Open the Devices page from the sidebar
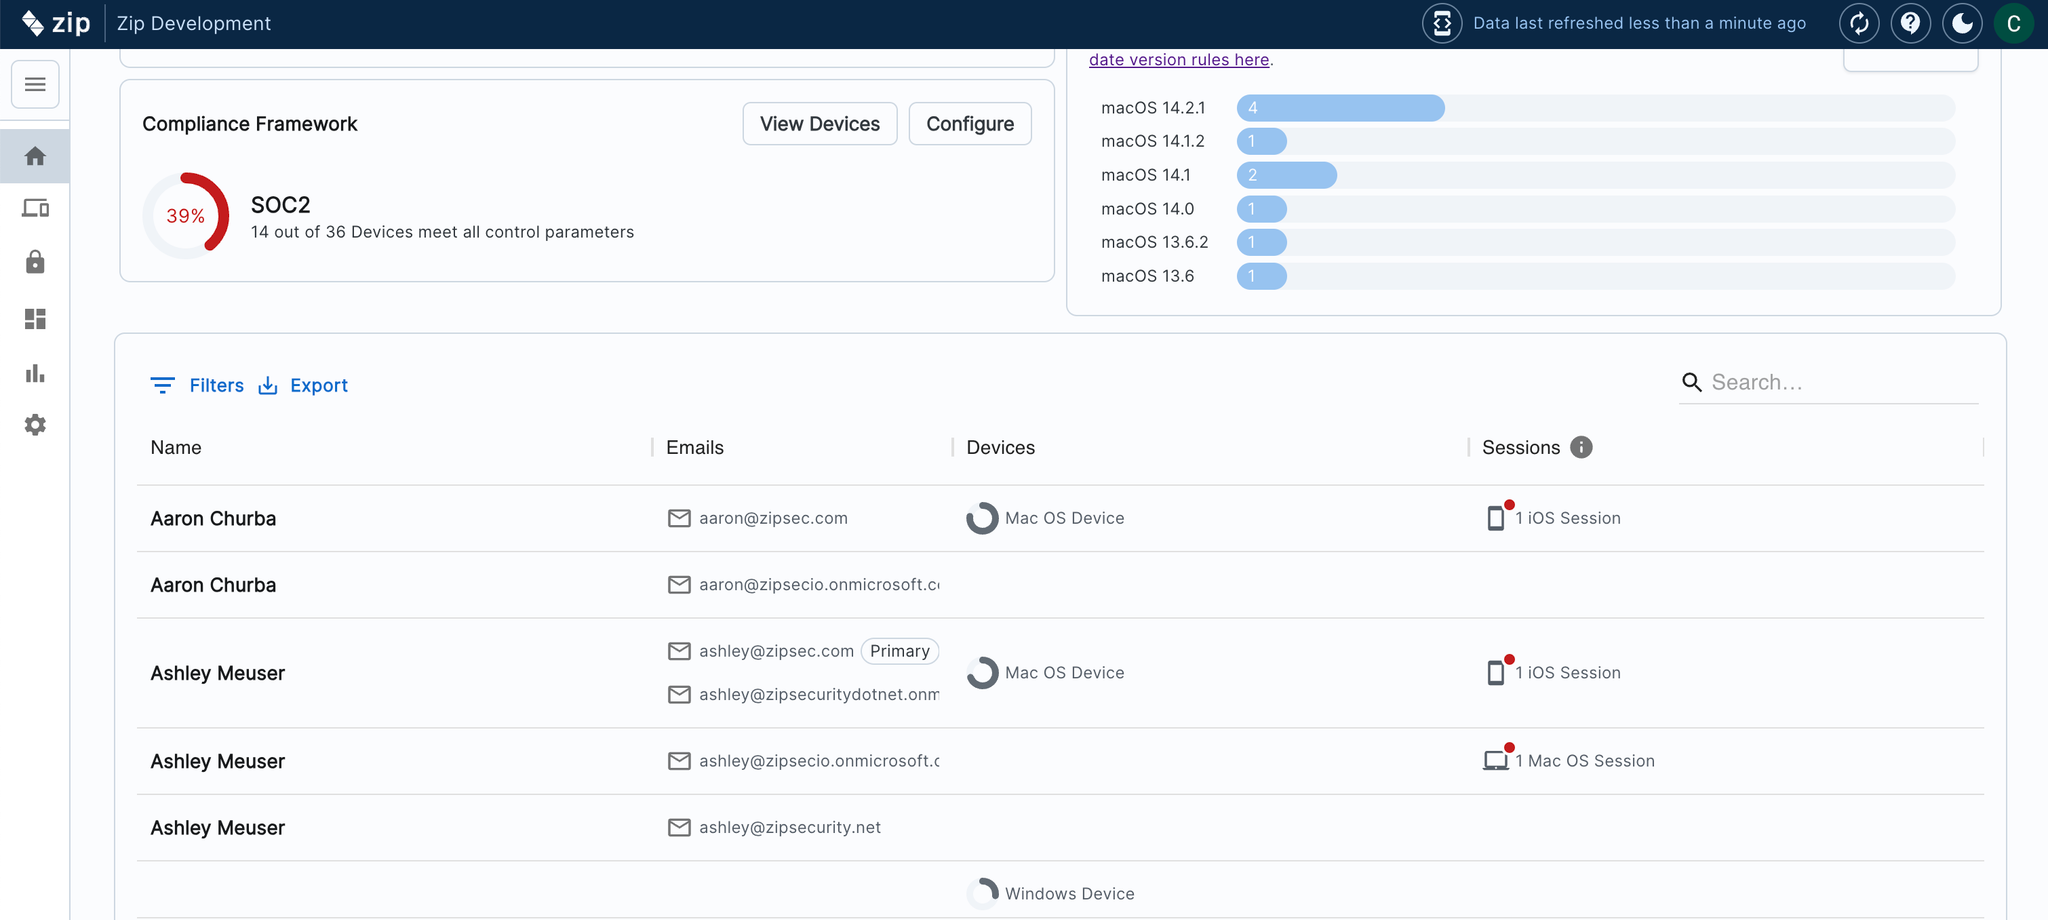The height and width of the screenshot is (920, 2048). coord(35,208)
